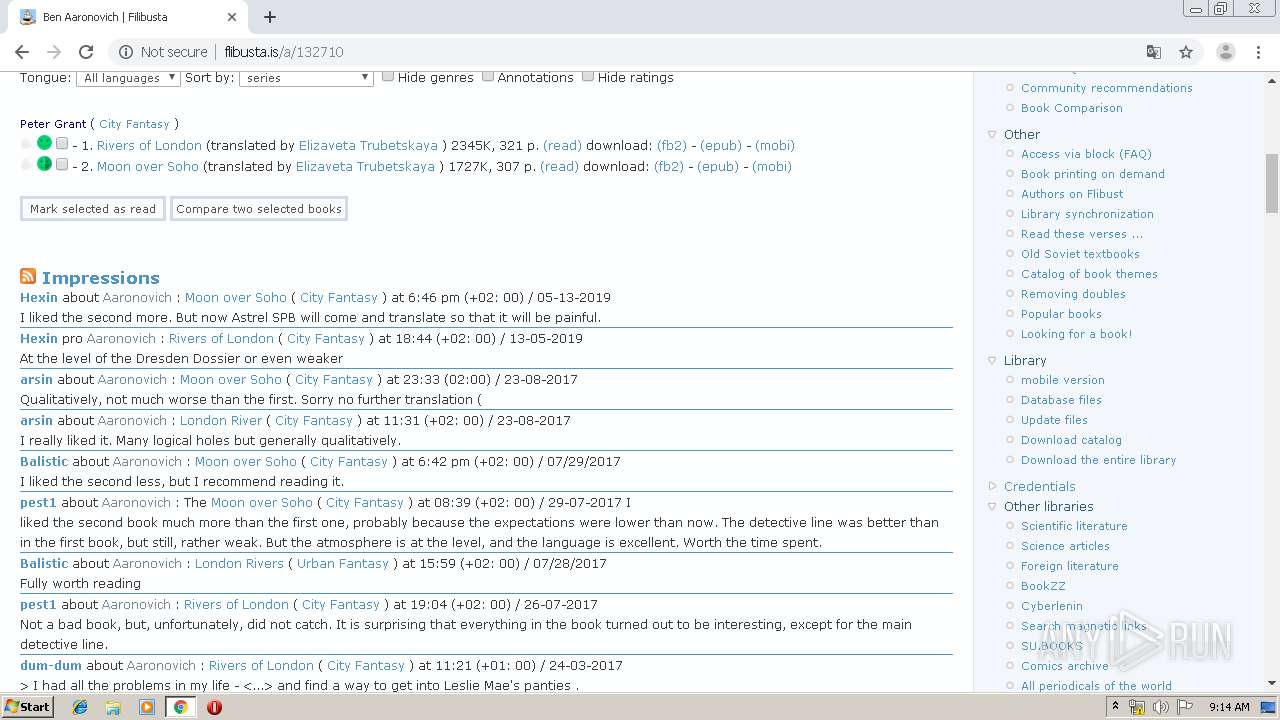Collapse the Library sidebar section
The image size is (1280, 720).
(992, 360)
